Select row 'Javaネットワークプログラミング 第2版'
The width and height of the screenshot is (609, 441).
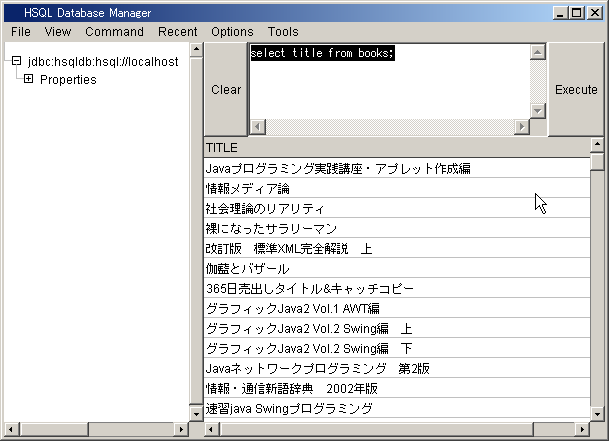pyautogui.click(x=397, y=368)
